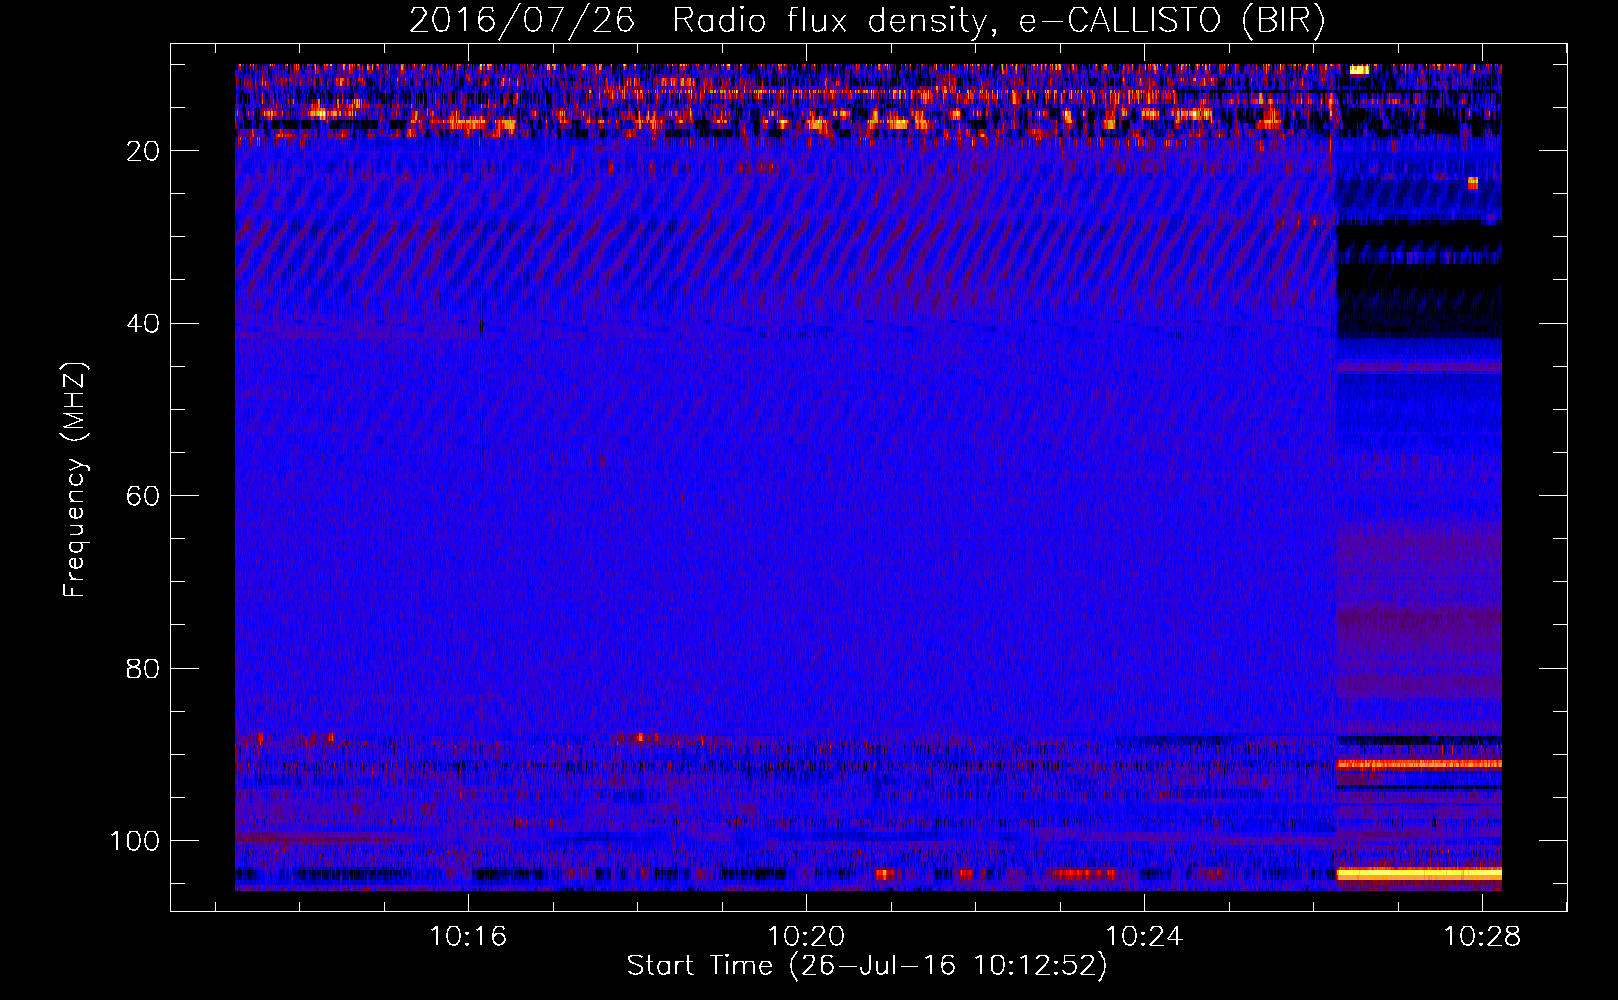The height and width of the screenshot is (1000, 1618).
Task: Click the 10:20 time tick label
Action: [x=806, y=937]
